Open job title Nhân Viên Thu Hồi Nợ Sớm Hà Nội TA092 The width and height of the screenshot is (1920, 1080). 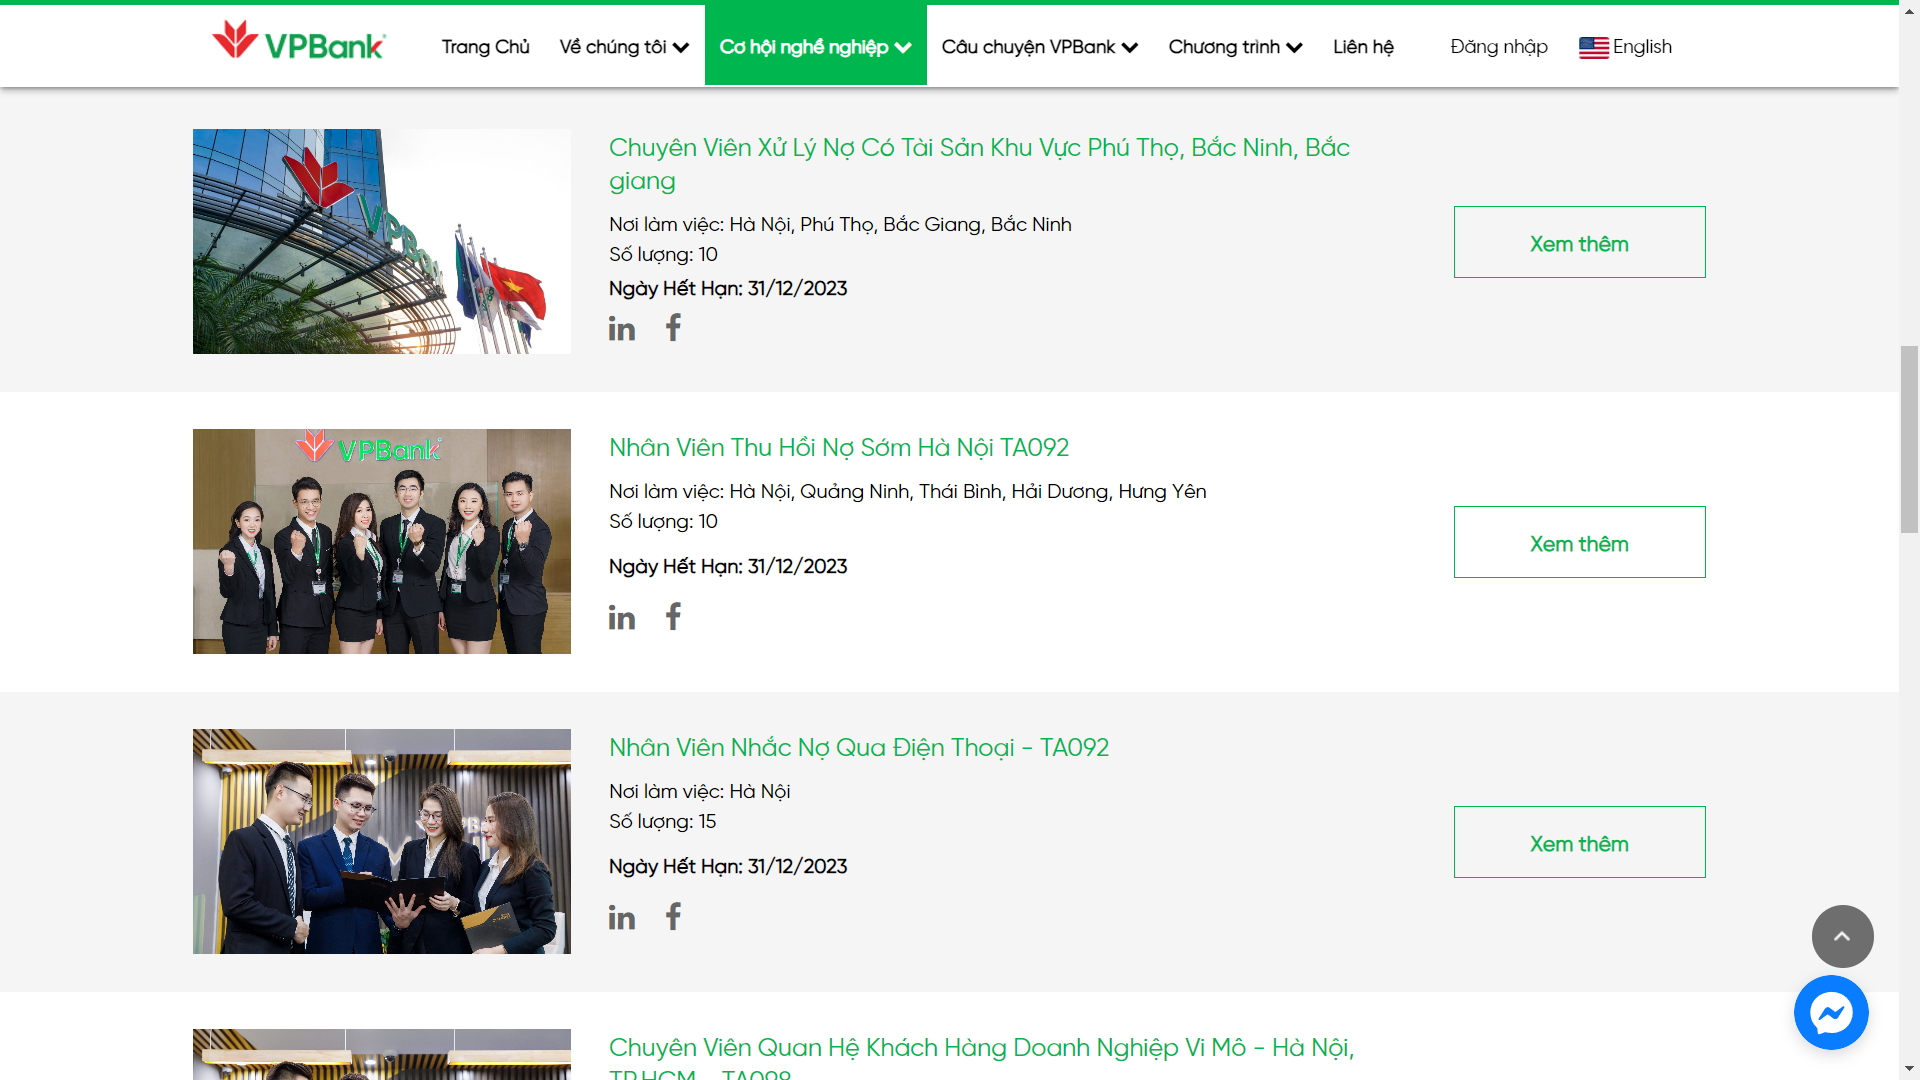pos(839,447)
